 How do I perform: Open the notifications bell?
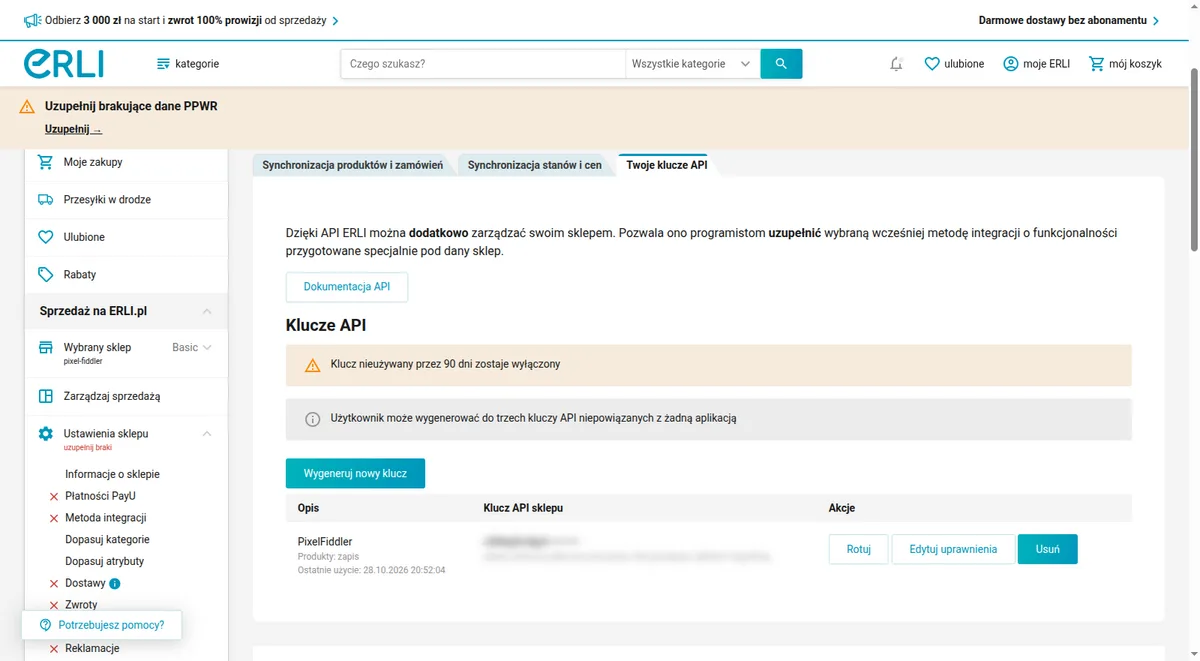[x=896, y=64]
